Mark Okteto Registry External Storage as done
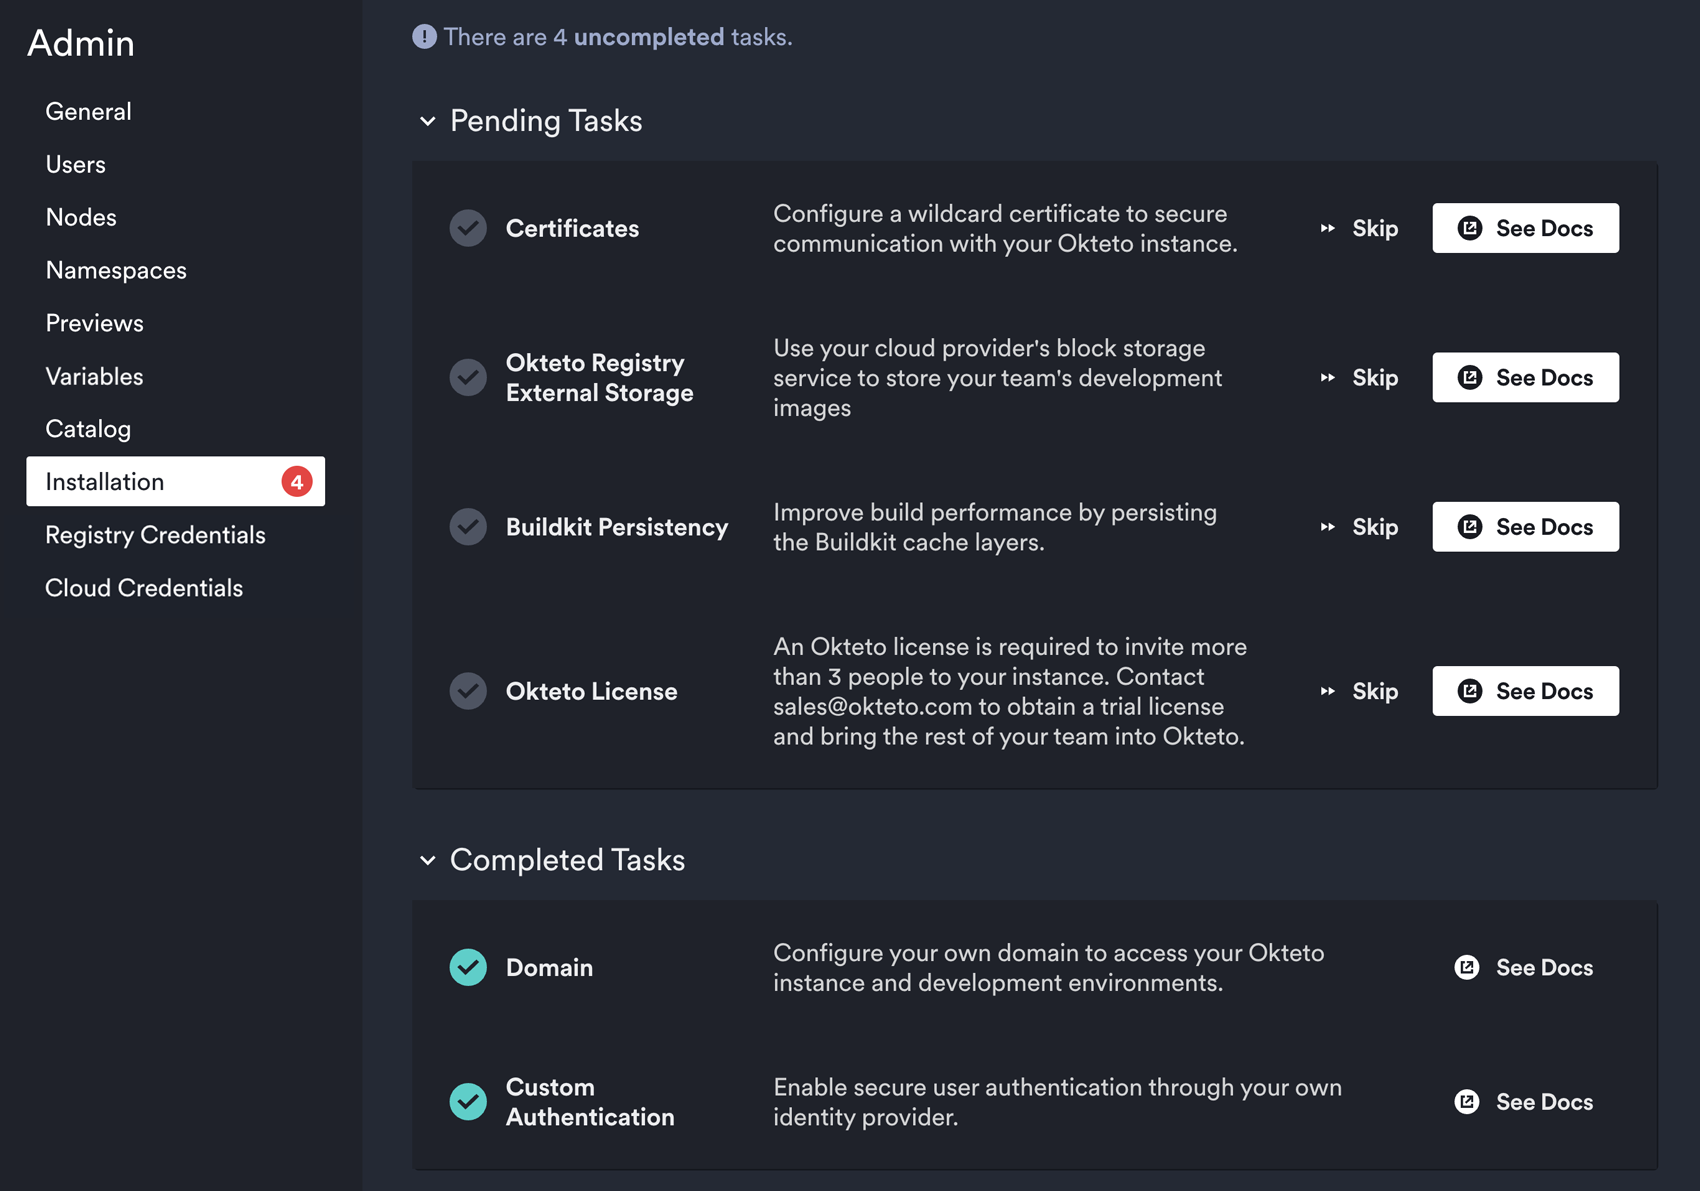Image resolution: width=1700 pixels, height=1191 pixels. (x=468, y=378)
